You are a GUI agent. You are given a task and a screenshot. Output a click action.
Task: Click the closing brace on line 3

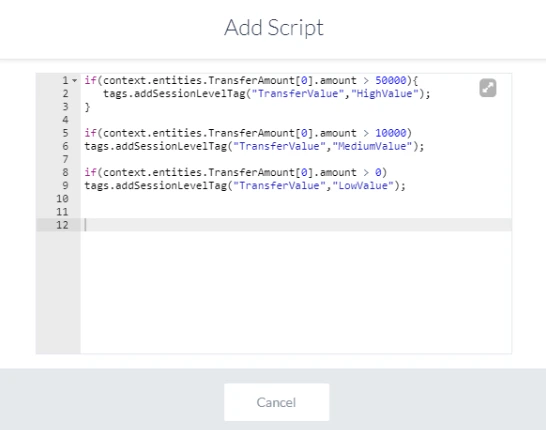(x=87, y=107)
